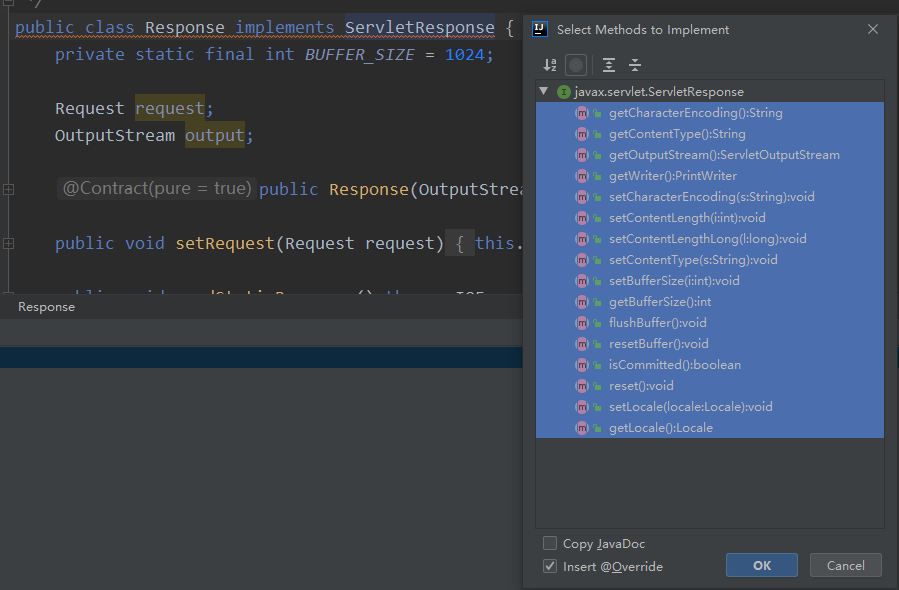Click method icon next to getWriter
Viewport: 899px width, 590px height.
point(581,176)
